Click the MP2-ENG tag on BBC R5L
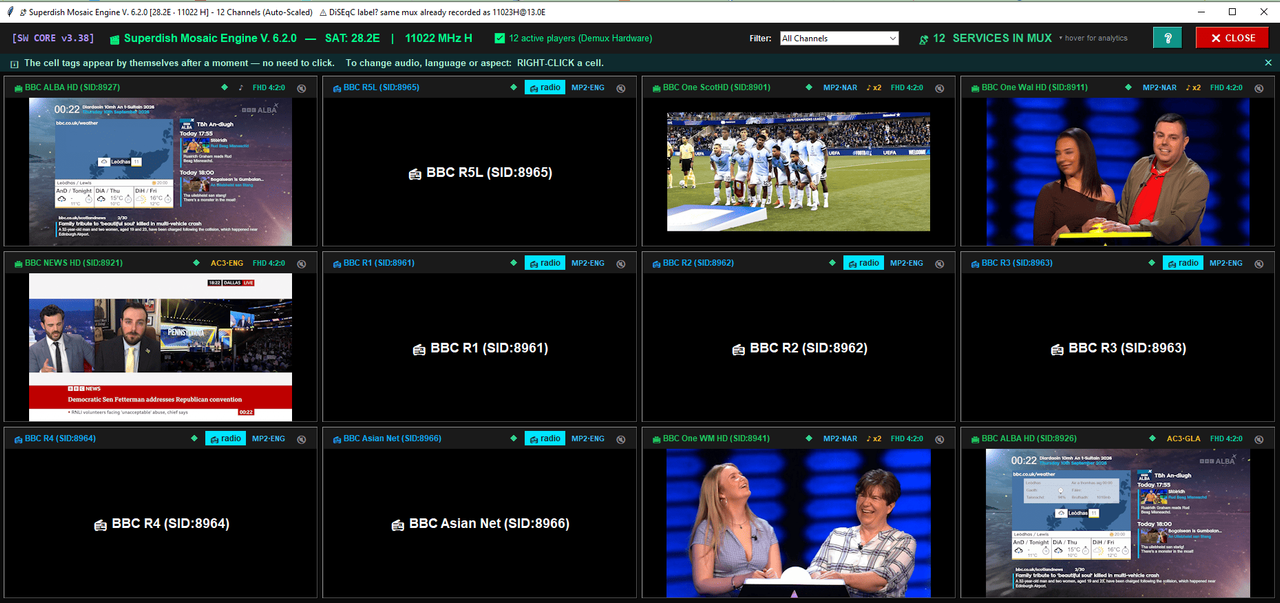This screenshot has height=603, width=1280. 588,88
